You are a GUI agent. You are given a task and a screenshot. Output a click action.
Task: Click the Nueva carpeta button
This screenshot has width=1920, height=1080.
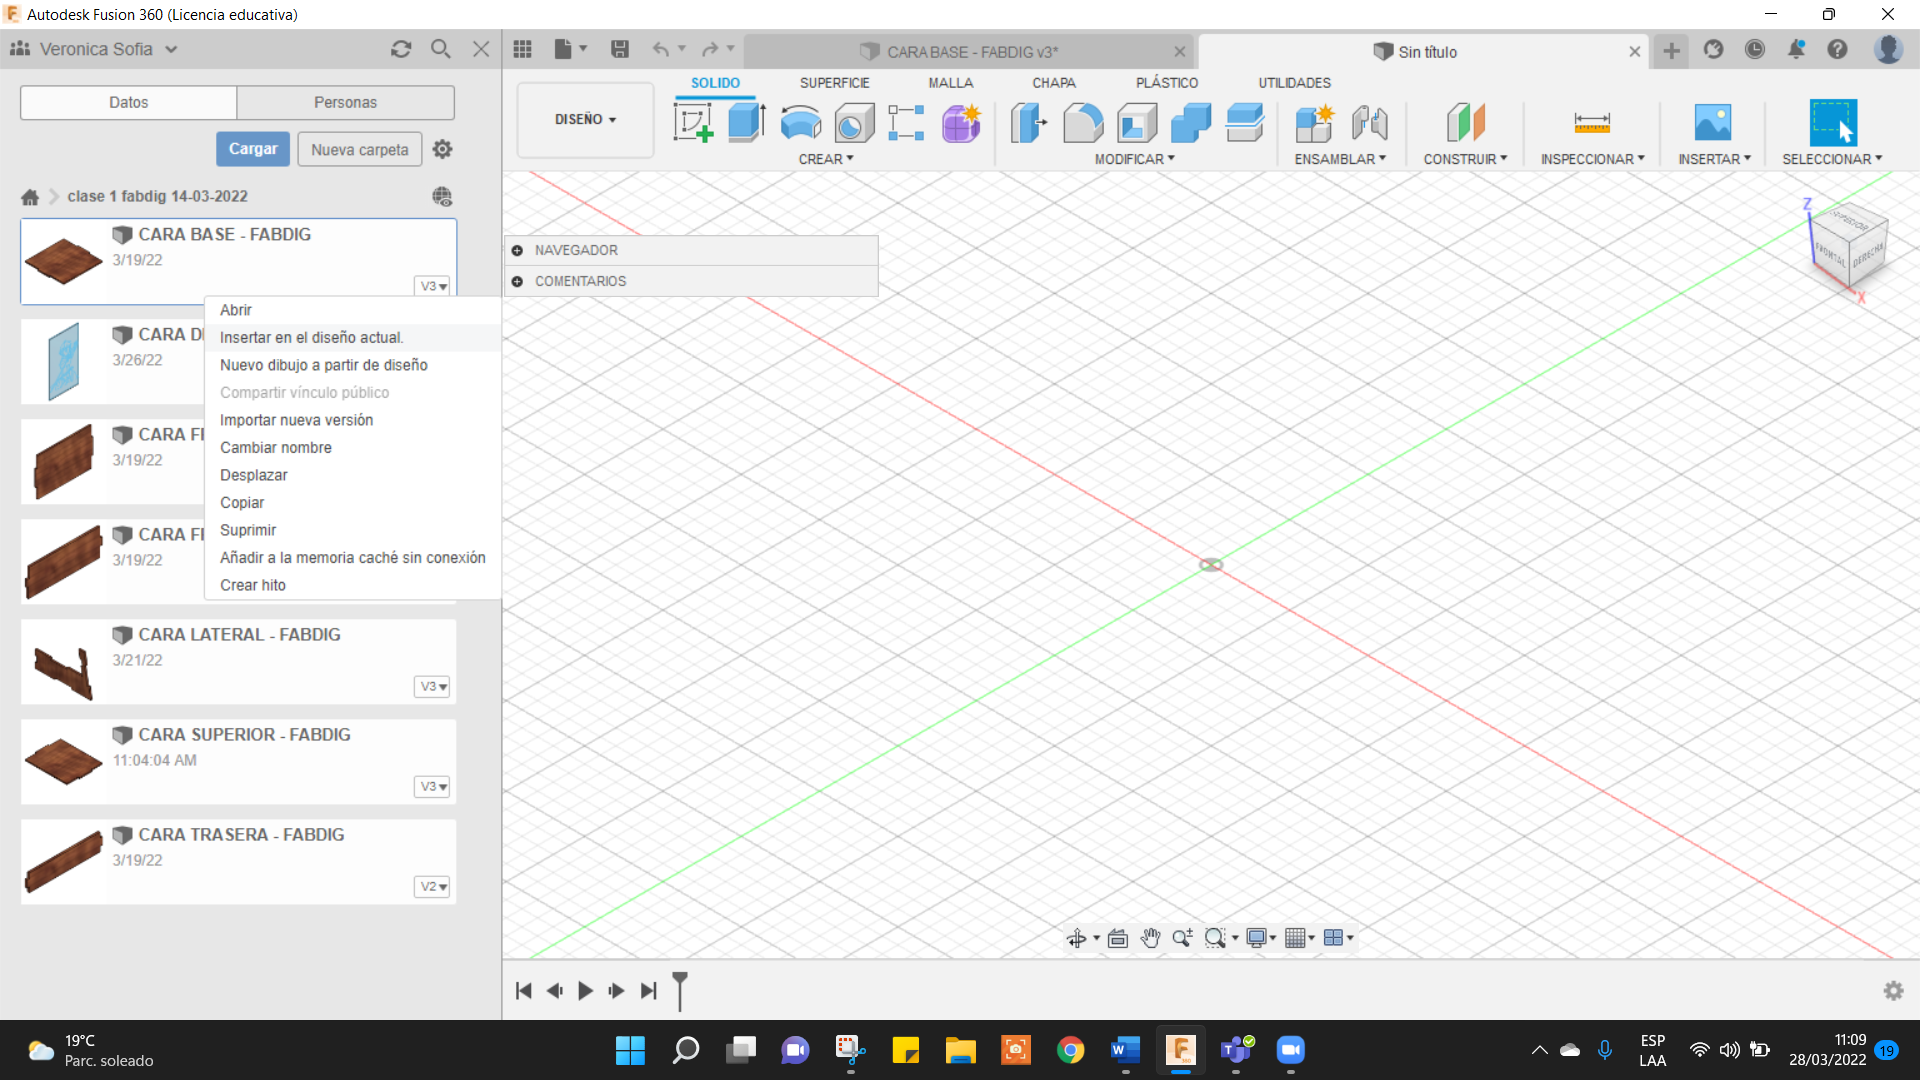(359, 149)
